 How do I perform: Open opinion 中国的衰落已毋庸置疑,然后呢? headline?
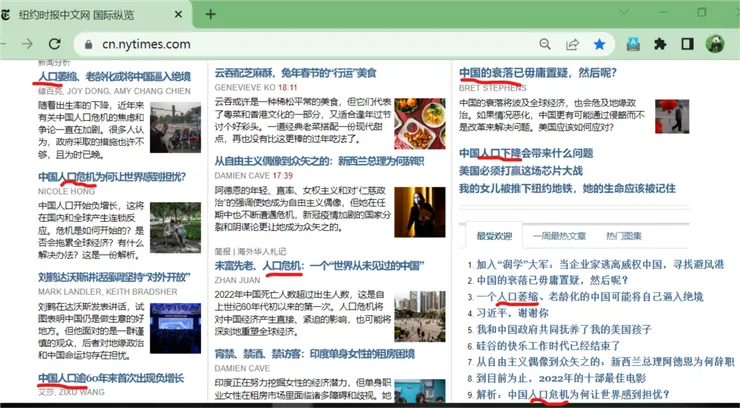538,73
